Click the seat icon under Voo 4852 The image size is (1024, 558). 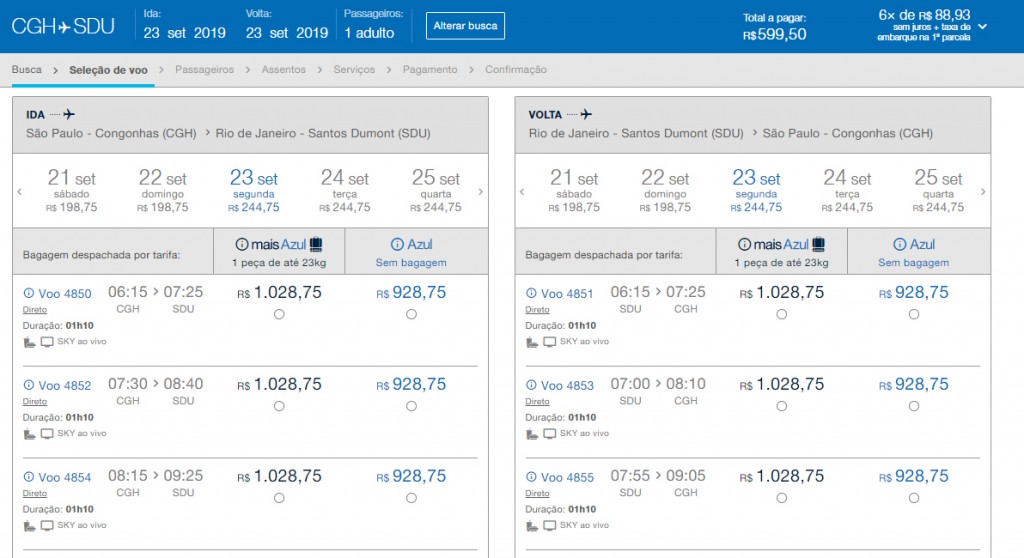[29, 434]
